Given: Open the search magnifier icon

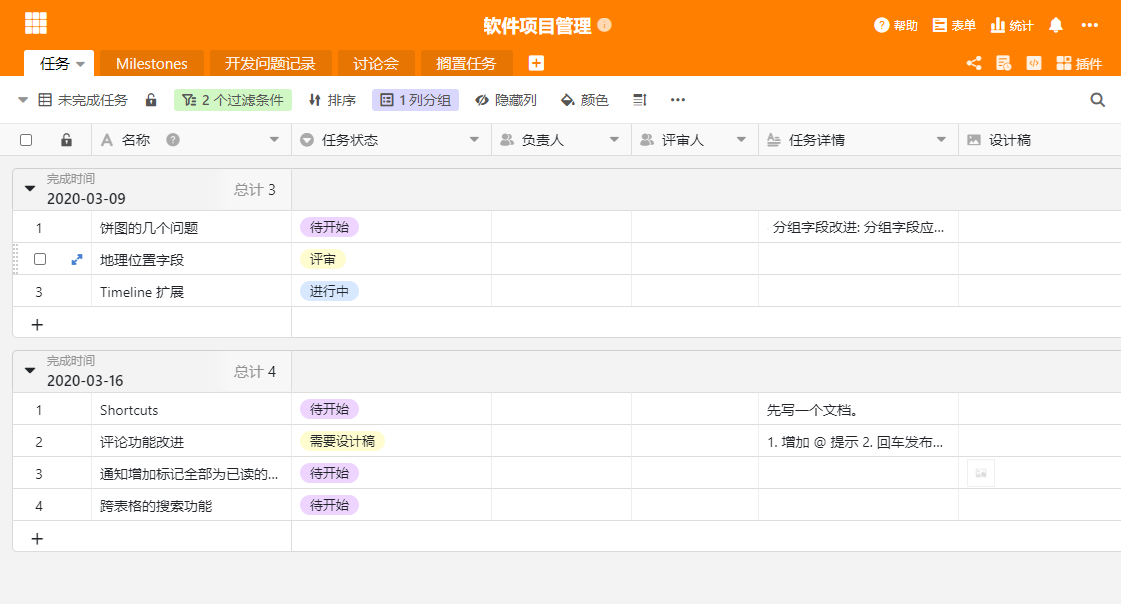Looking at the screenshot, I should 1097,100.
